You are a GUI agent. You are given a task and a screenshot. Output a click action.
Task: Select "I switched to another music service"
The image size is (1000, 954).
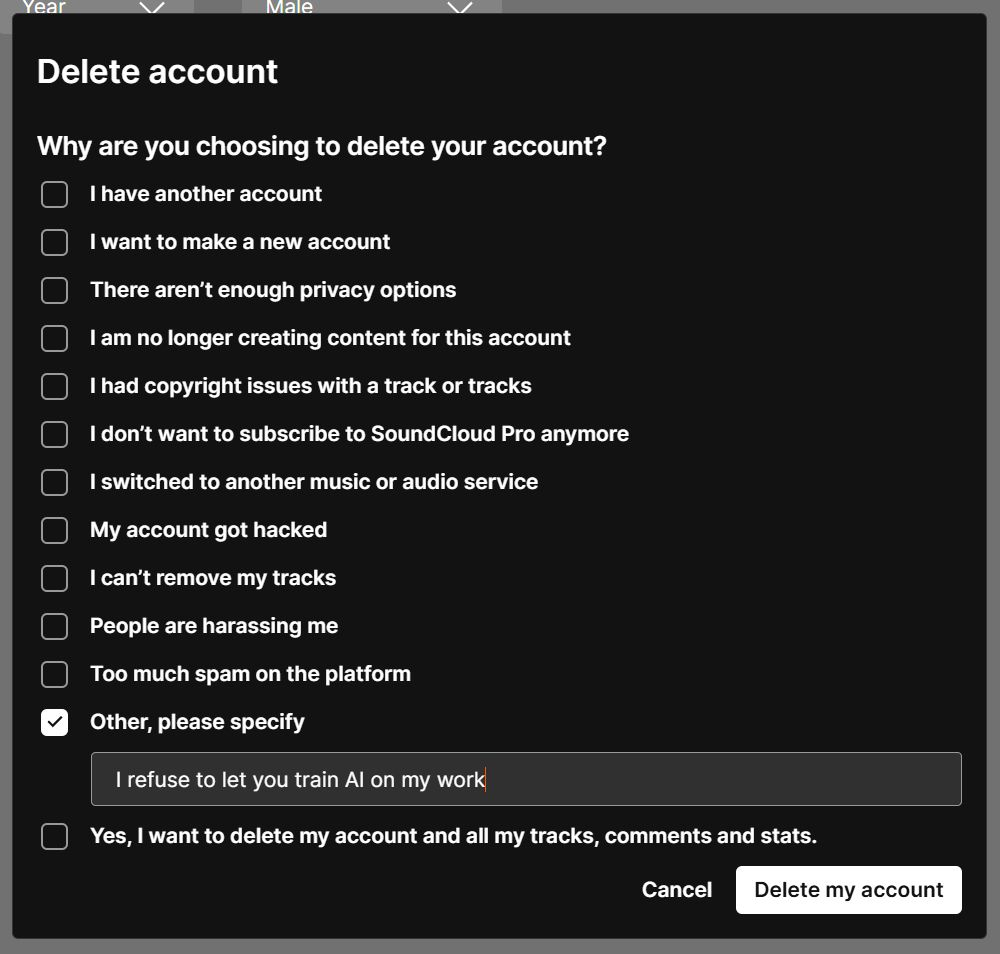point(54,482)
